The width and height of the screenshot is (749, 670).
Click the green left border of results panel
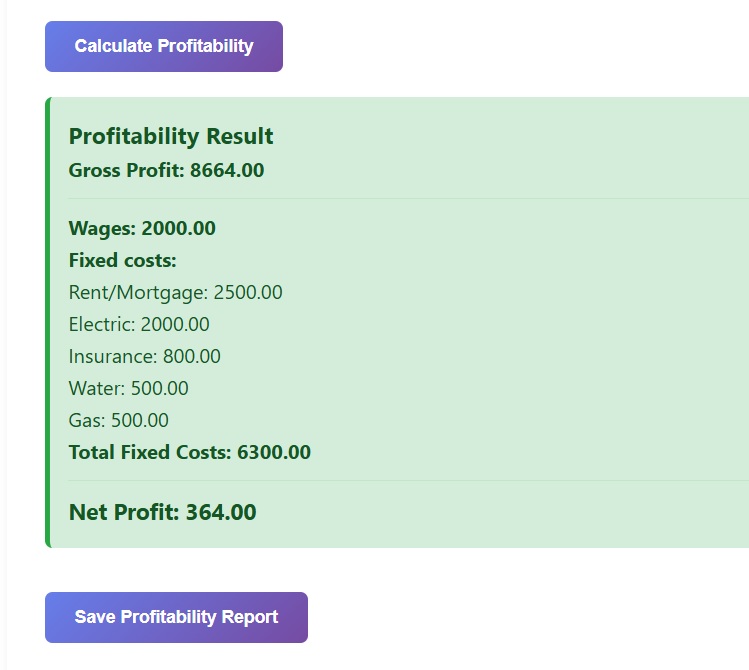[47, 322]
